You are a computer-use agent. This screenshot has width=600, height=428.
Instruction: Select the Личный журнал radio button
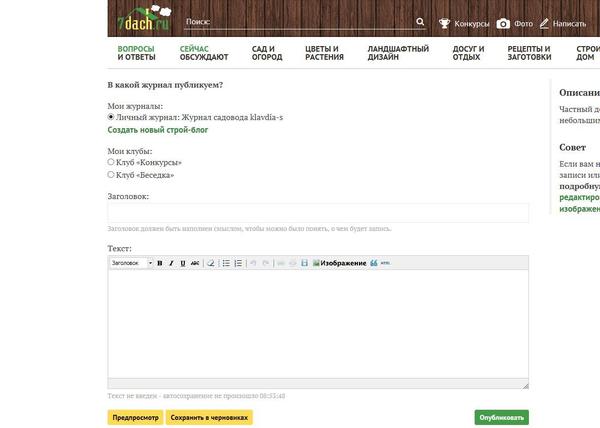111,117
